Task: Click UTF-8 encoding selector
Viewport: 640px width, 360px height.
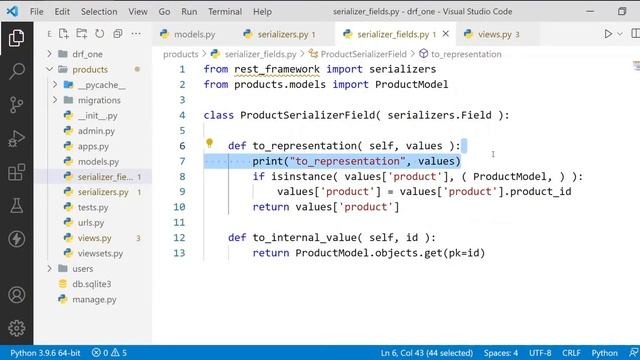Action: 540,353
